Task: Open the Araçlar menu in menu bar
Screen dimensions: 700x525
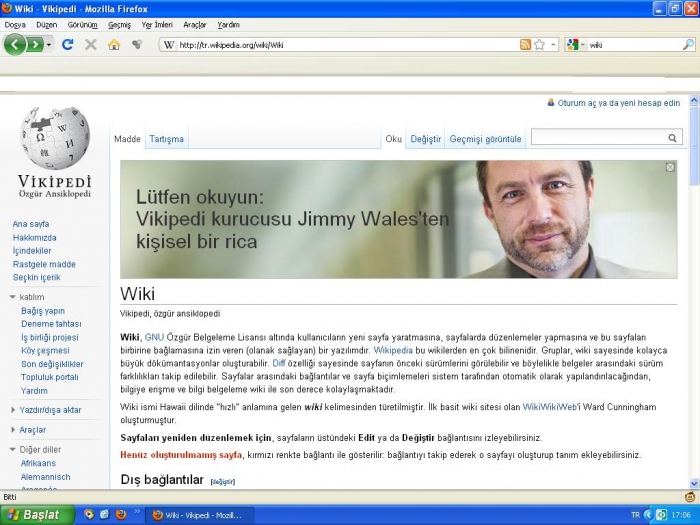Action: [x=195, y=25]
